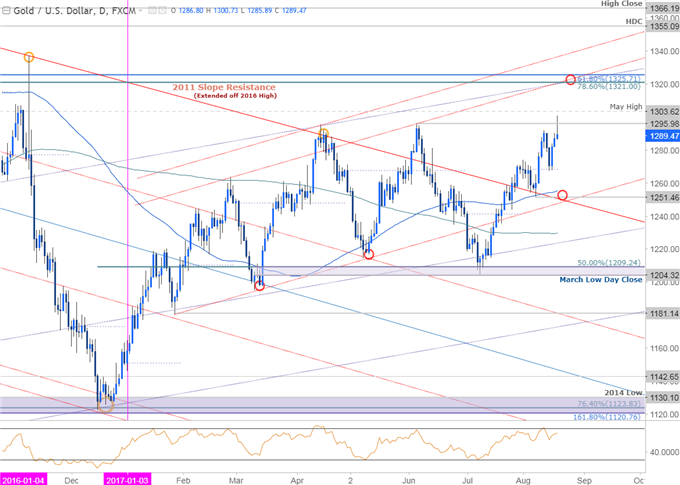Click the HDC annotation text
The width and height of the screenshot is (680, 485).
click(634, 21)
